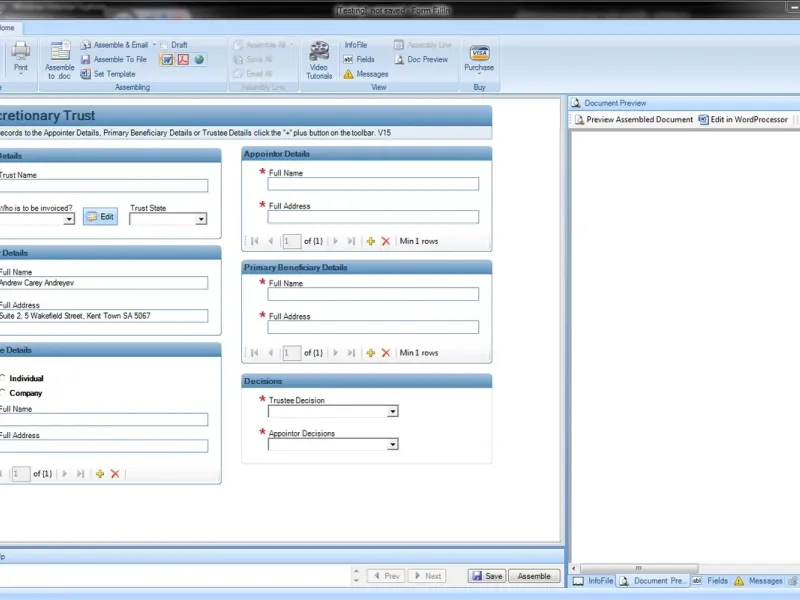The width and height of the screenshot is (800, 600).
Task: Expand the Purchase button dropdown arrow
Action: point(479,74)
